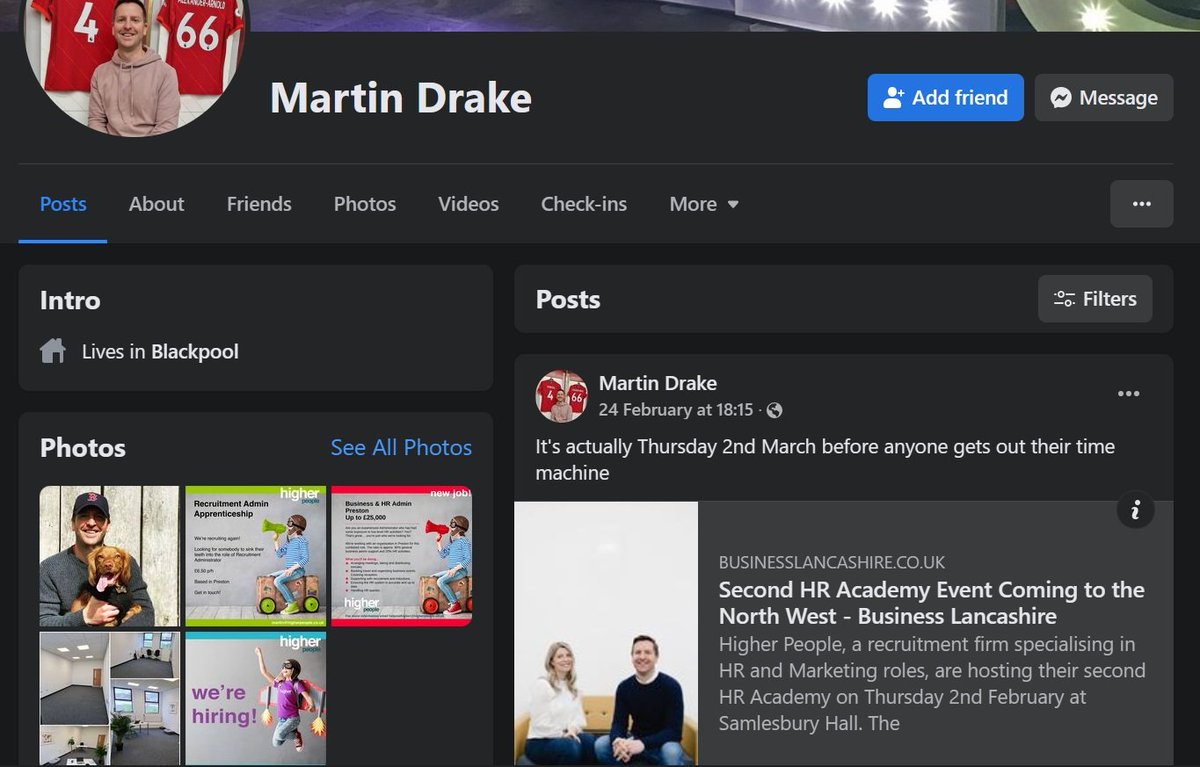The image size is (1200, 767).
Task: Open Business & HR Admin Preston photo
Action: pyautogui.click(x=401, y=556)
